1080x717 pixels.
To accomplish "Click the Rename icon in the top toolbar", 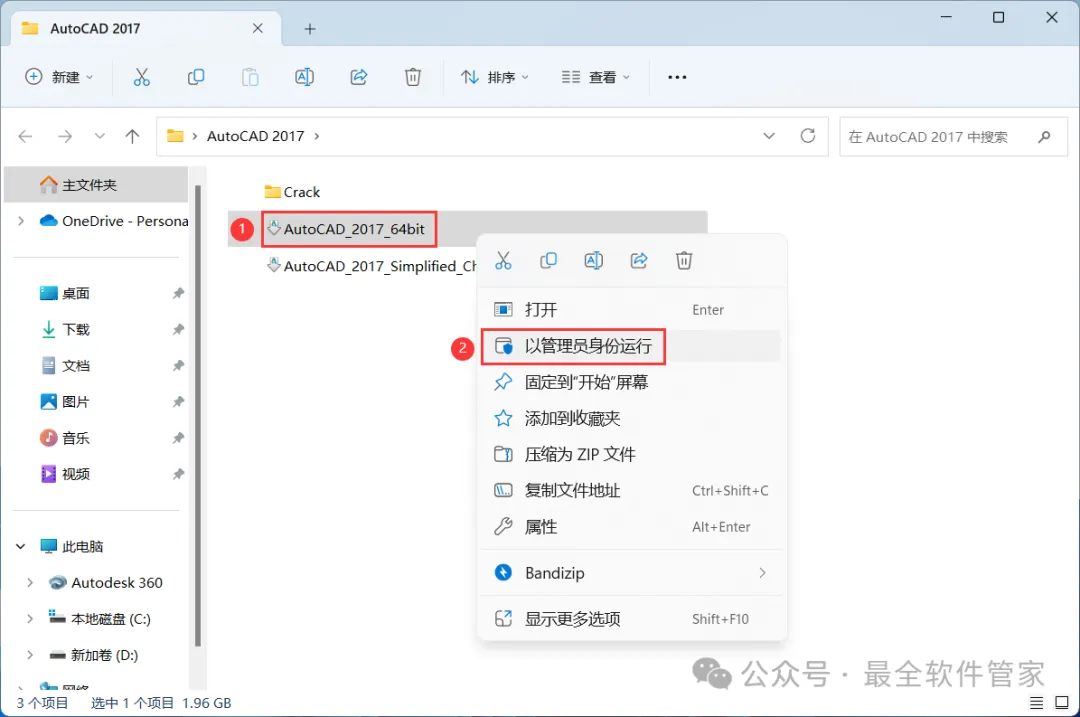I will pyautogui.click(x=304, y=77).
